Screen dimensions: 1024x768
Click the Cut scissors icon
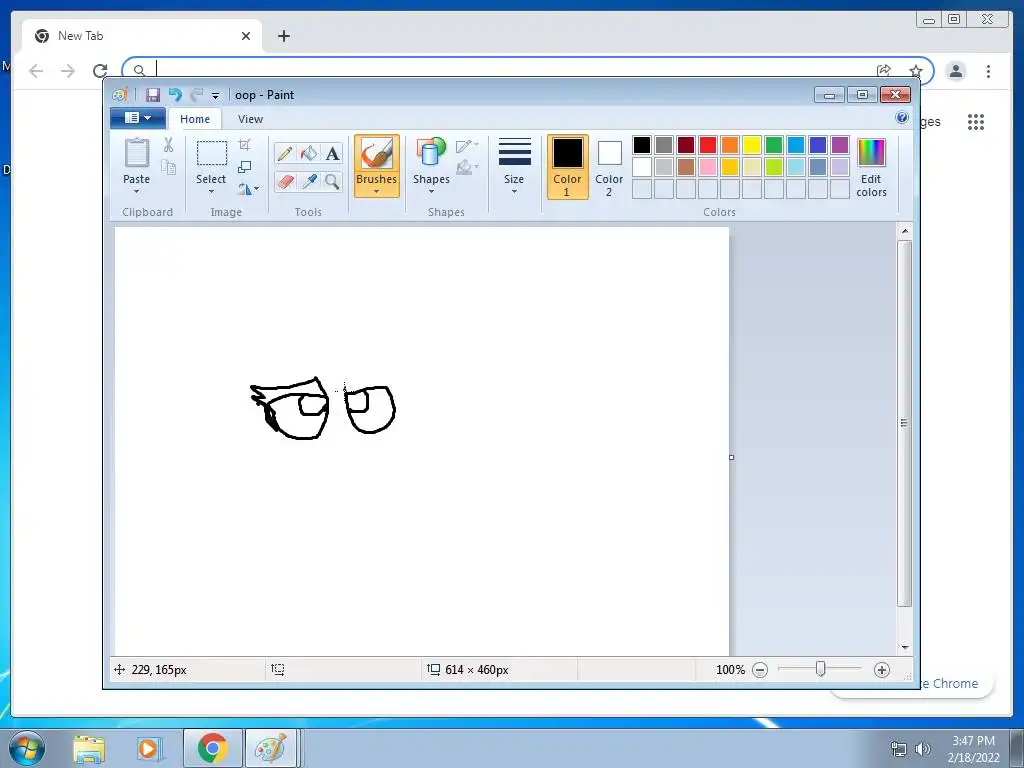pyautogui.click(x=168, y=145)
